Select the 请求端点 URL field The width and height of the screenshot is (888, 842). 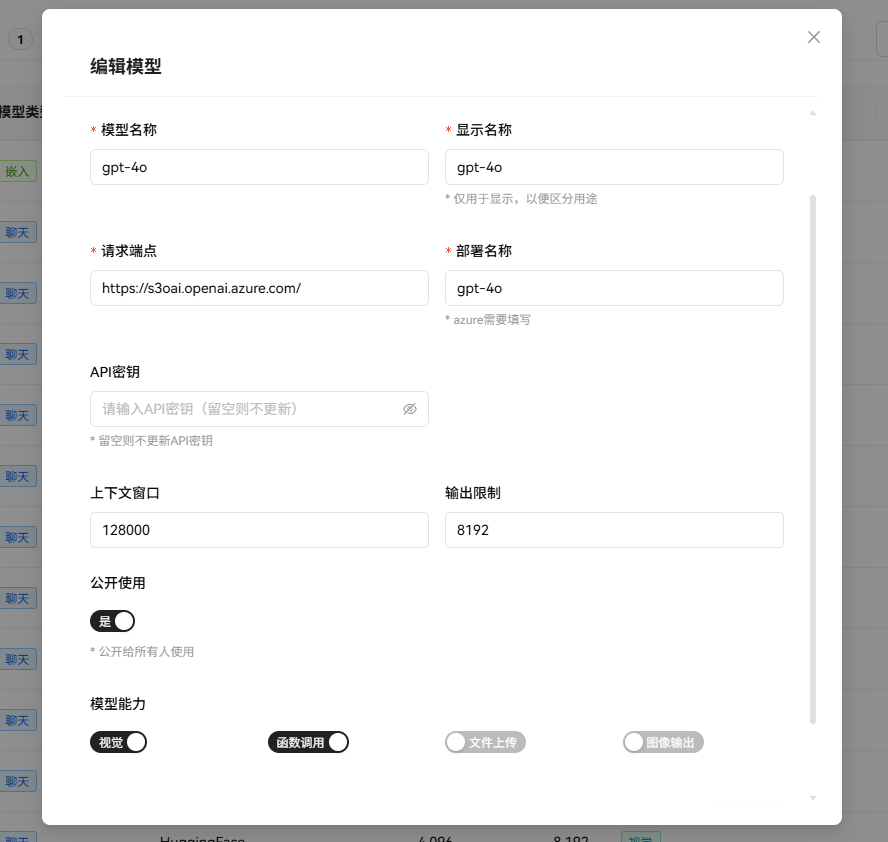tap(259, 288)
